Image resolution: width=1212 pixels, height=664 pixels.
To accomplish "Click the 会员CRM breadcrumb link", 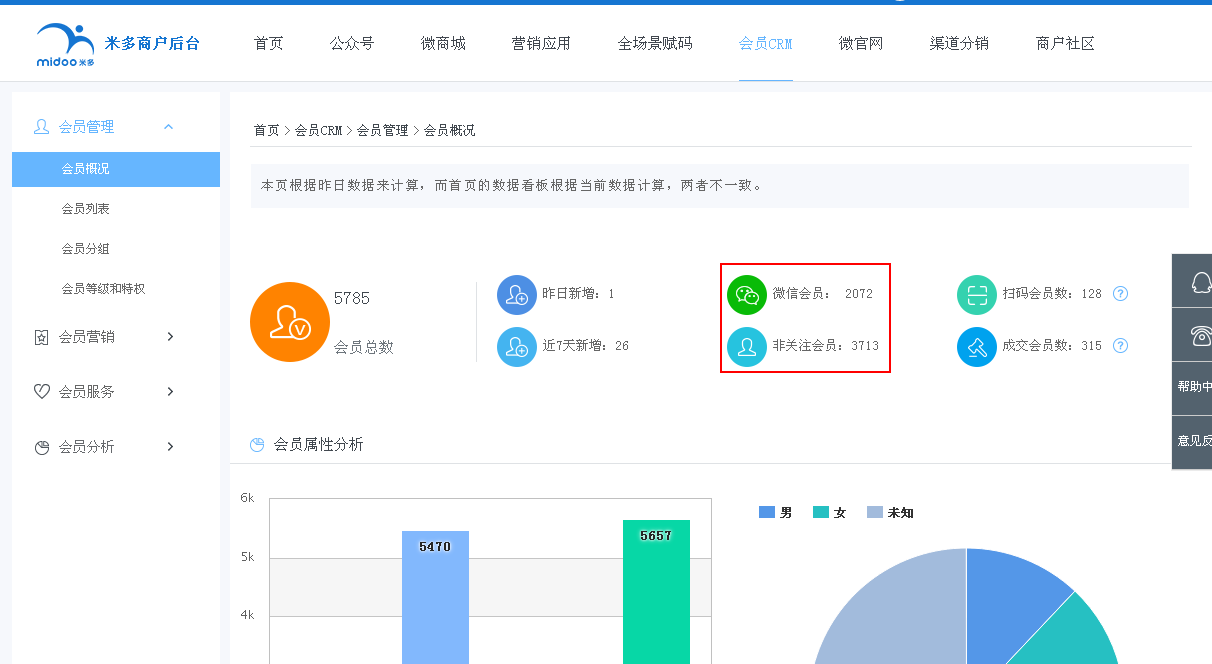I will [x=318, y=131].
